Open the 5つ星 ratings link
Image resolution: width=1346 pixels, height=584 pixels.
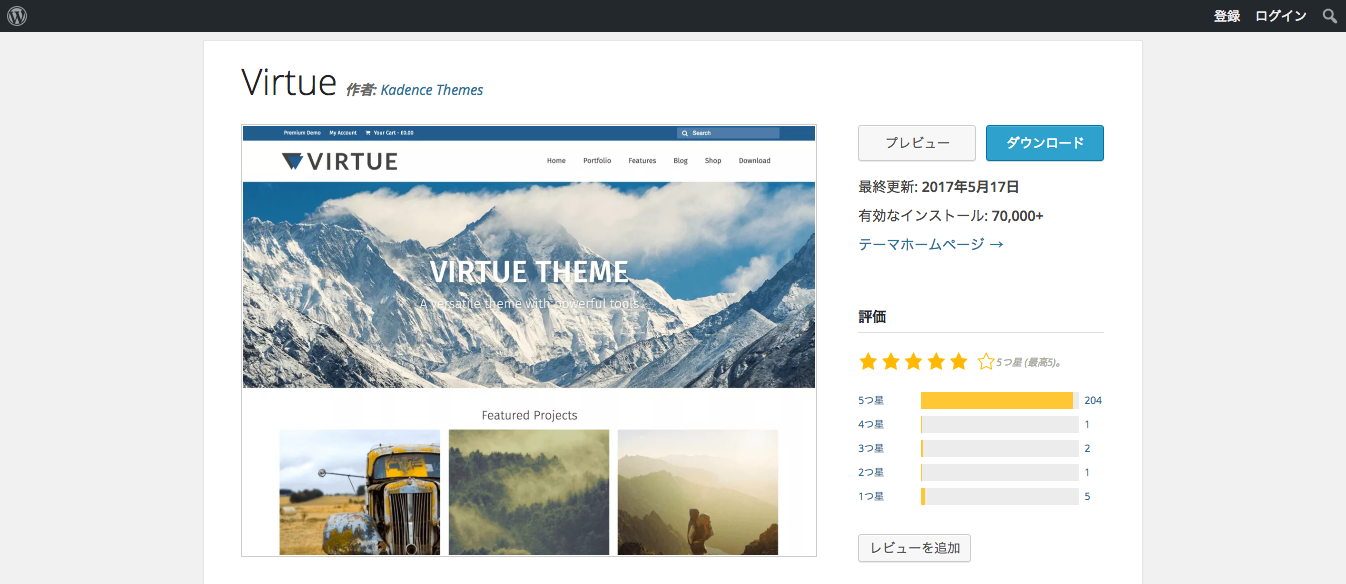pos(871,400)
